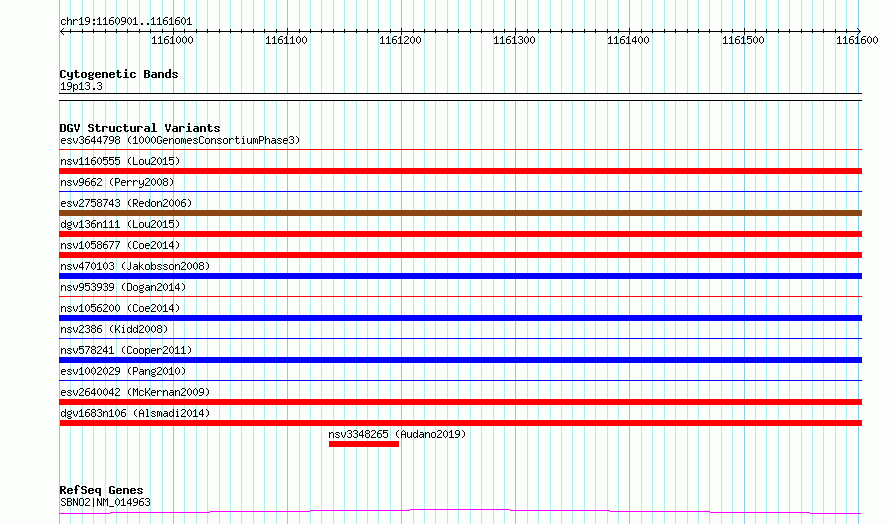
Task: Click the red bar under dgv136n111
Action: point(460,234)
